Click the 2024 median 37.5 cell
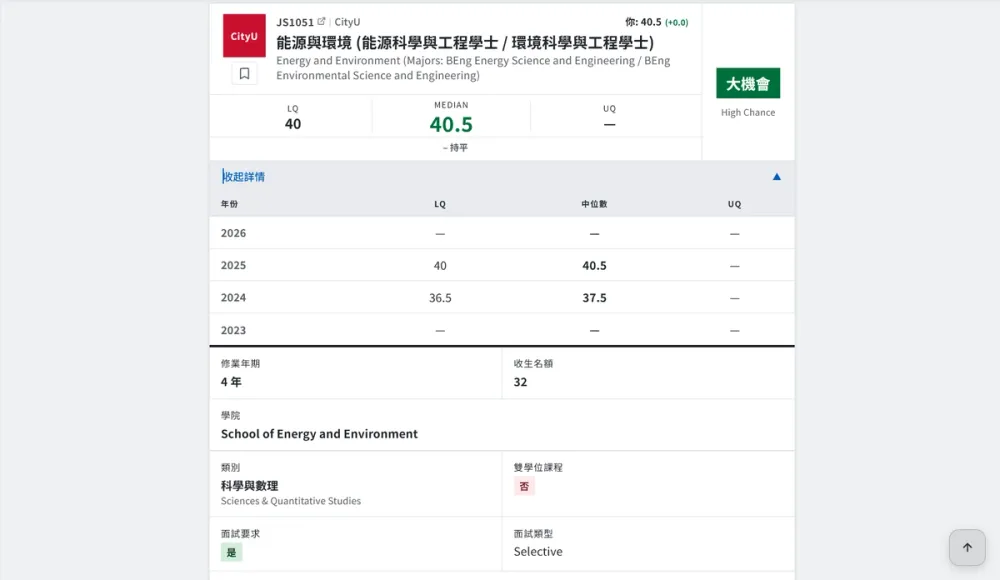 point(594,298)
